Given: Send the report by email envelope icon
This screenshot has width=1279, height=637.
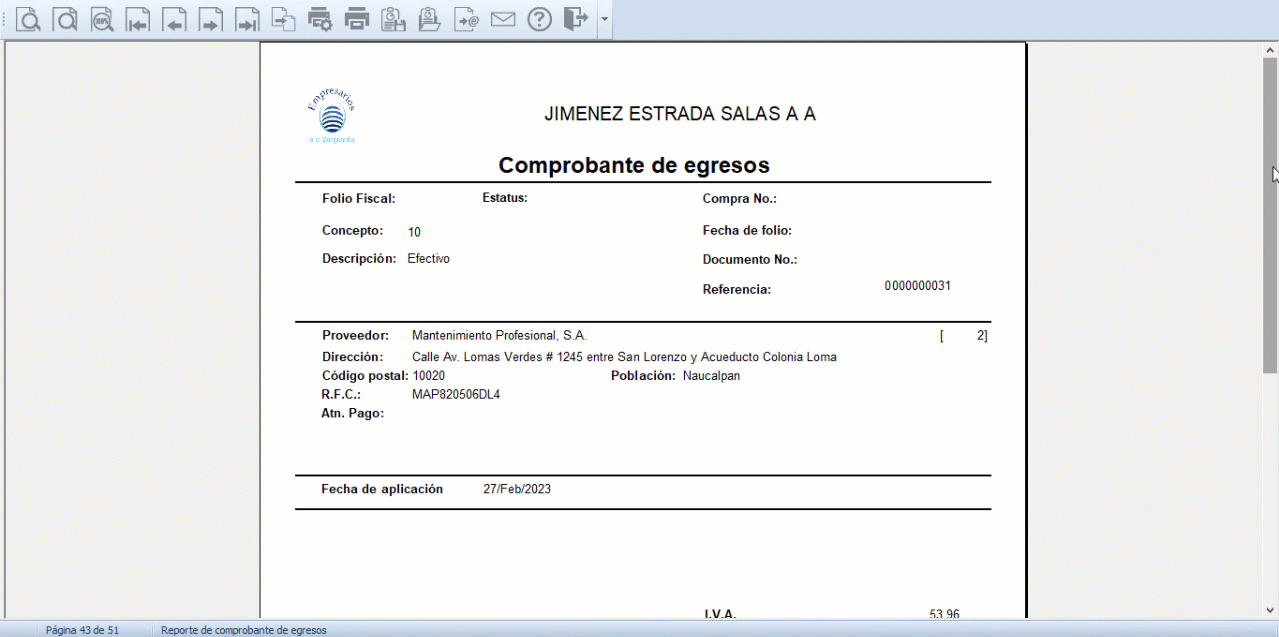Looking at the screenshot, I should (502, 19).
